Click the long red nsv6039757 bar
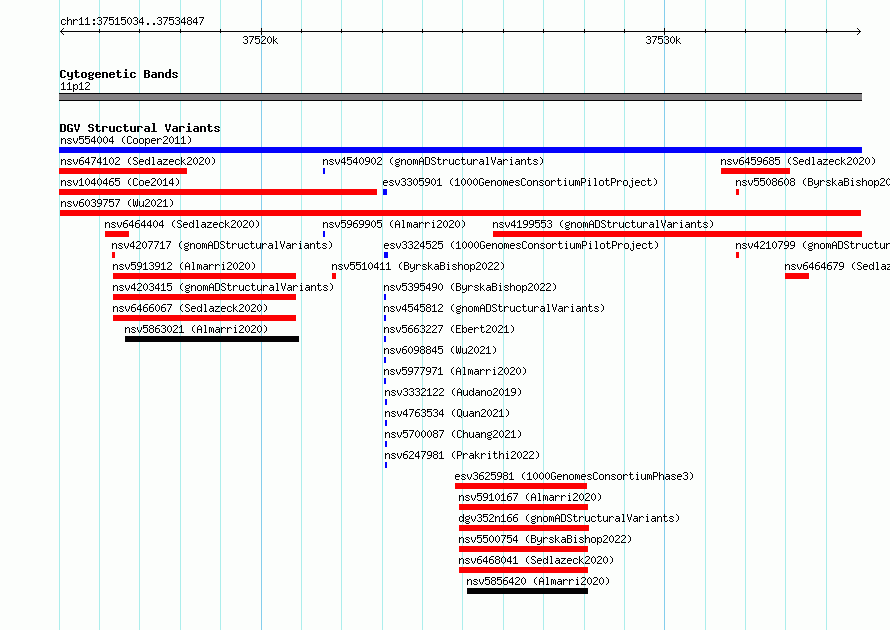Image resolution: width=890 pixels, height=630 pixels. pos(460,213)
